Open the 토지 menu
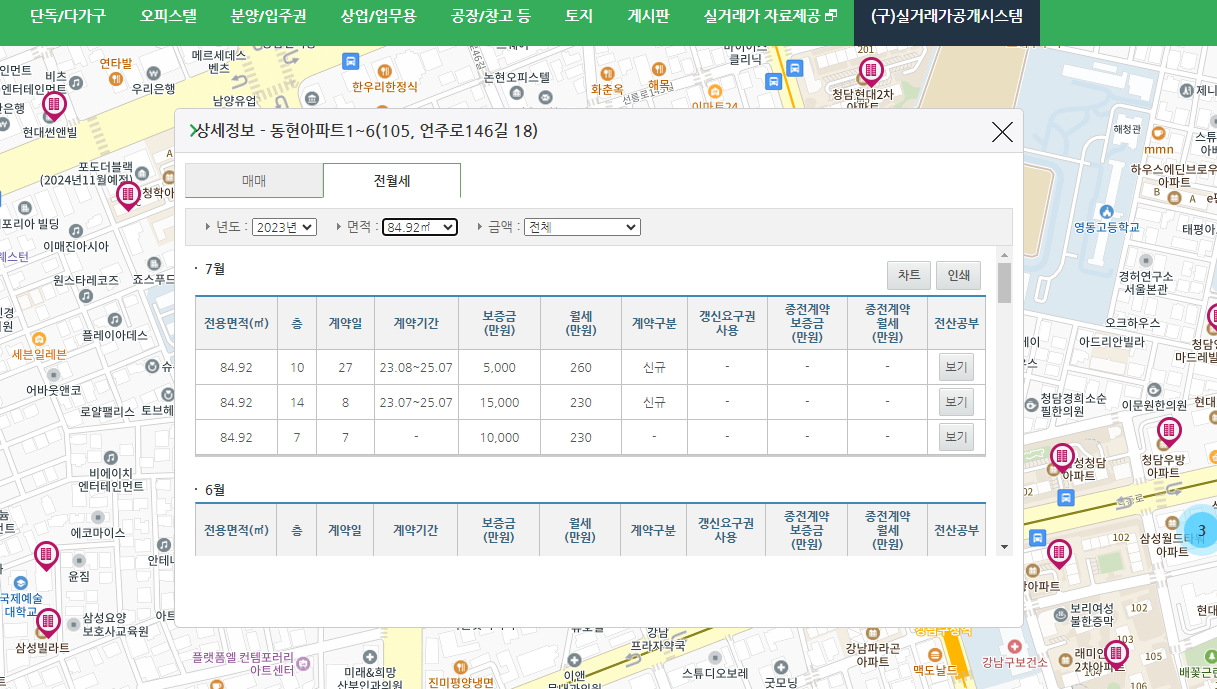Screen dimensions: 1217x689 point(579,16)
